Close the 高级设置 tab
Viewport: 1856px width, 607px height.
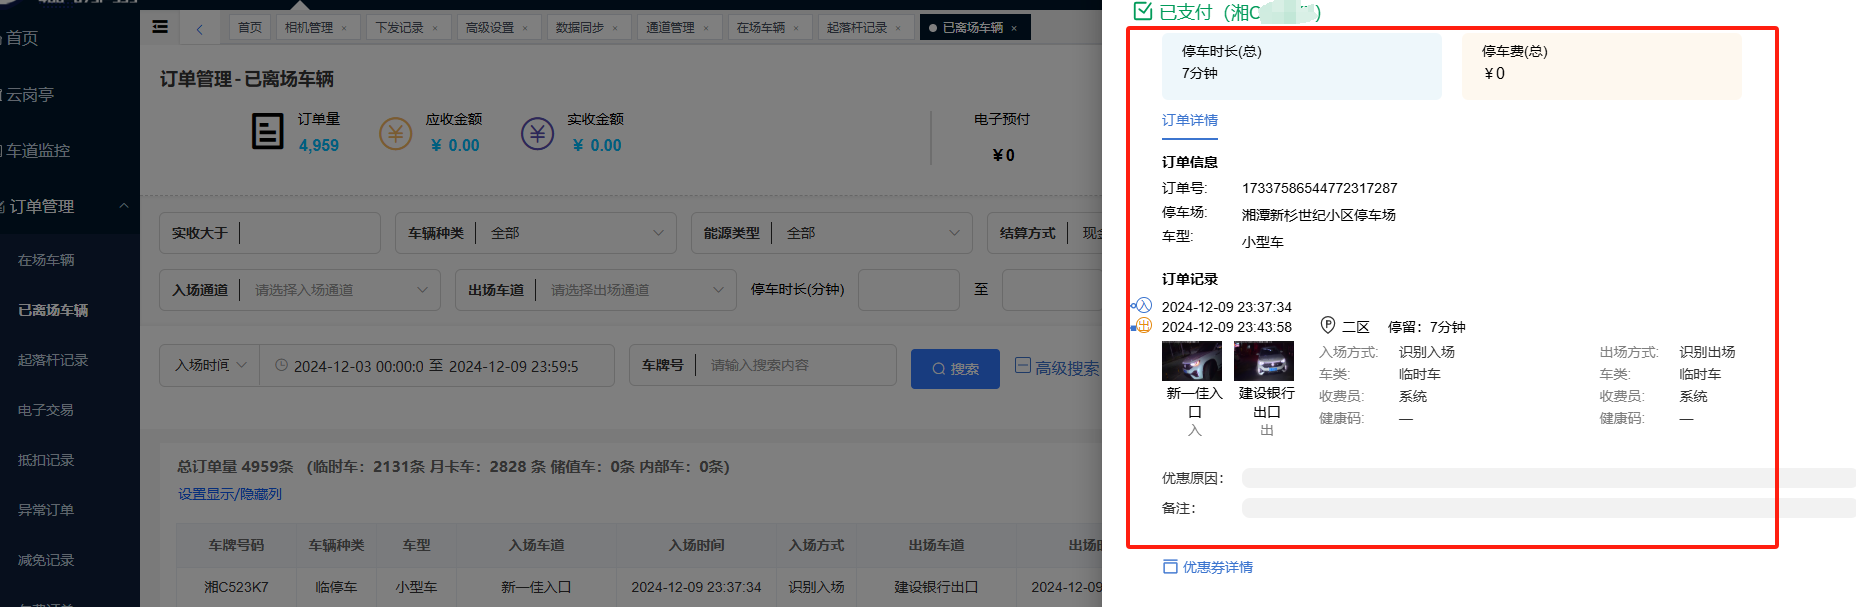pos(525,29)
